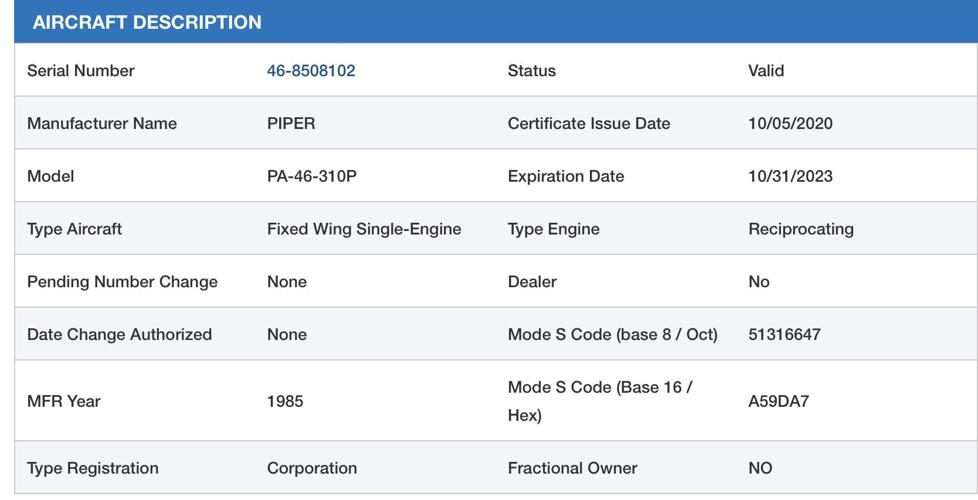Viewport: 978px width, 500px height.
Task: Click the Serial Number label
Action: [x=81, y=71]
